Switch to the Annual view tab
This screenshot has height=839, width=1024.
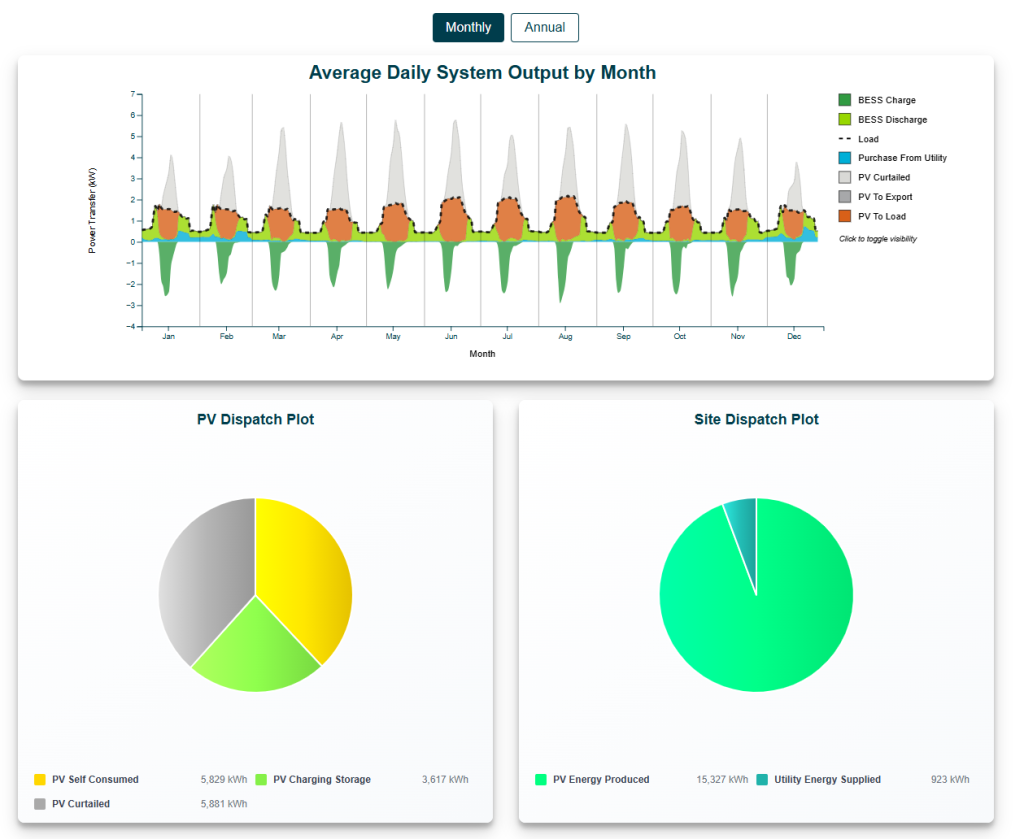(544, 28)
